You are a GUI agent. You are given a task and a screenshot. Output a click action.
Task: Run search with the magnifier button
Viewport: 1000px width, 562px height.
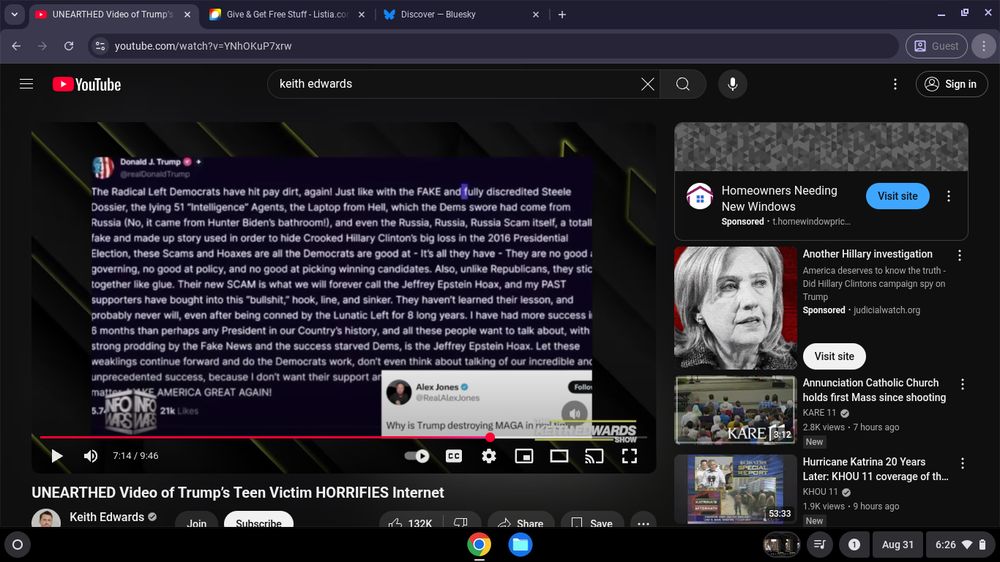(x=682, y=84)
